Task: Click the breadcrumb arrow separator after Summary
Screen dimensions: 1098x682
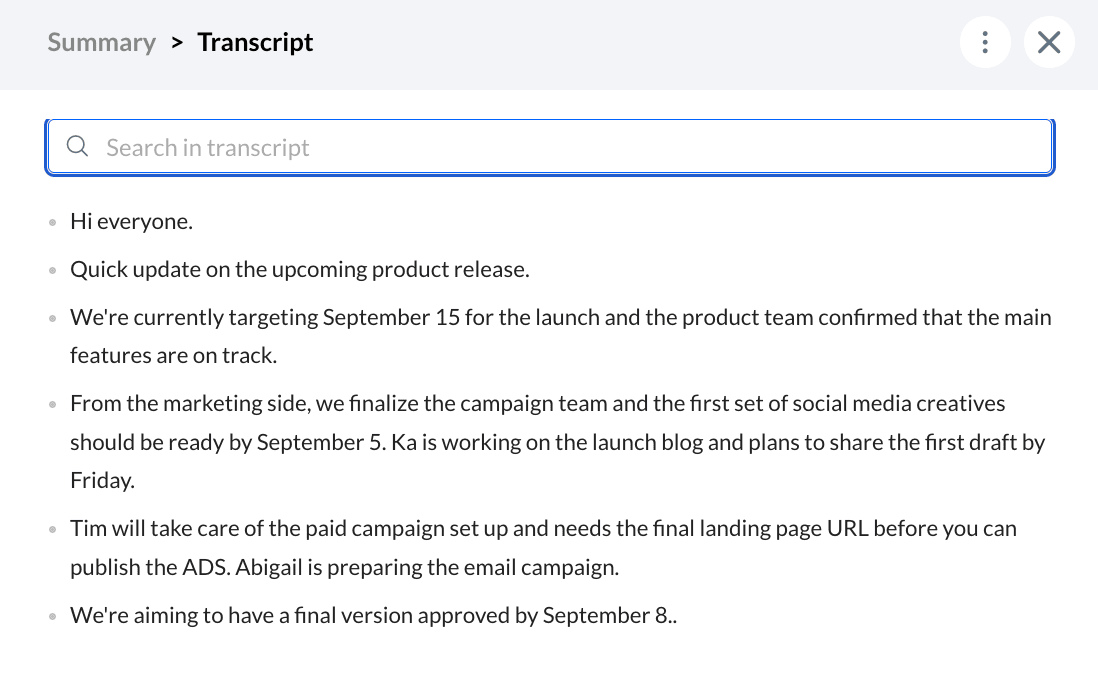Action: point(177,43)
